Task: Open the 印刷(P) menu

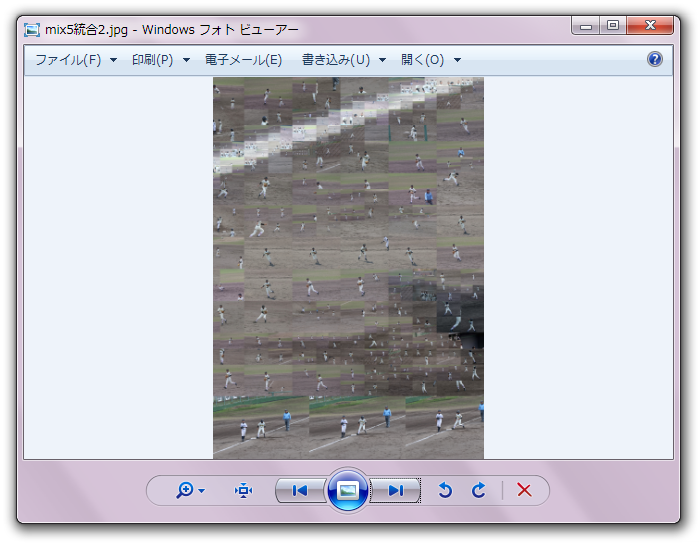Action: pos(152,60)
